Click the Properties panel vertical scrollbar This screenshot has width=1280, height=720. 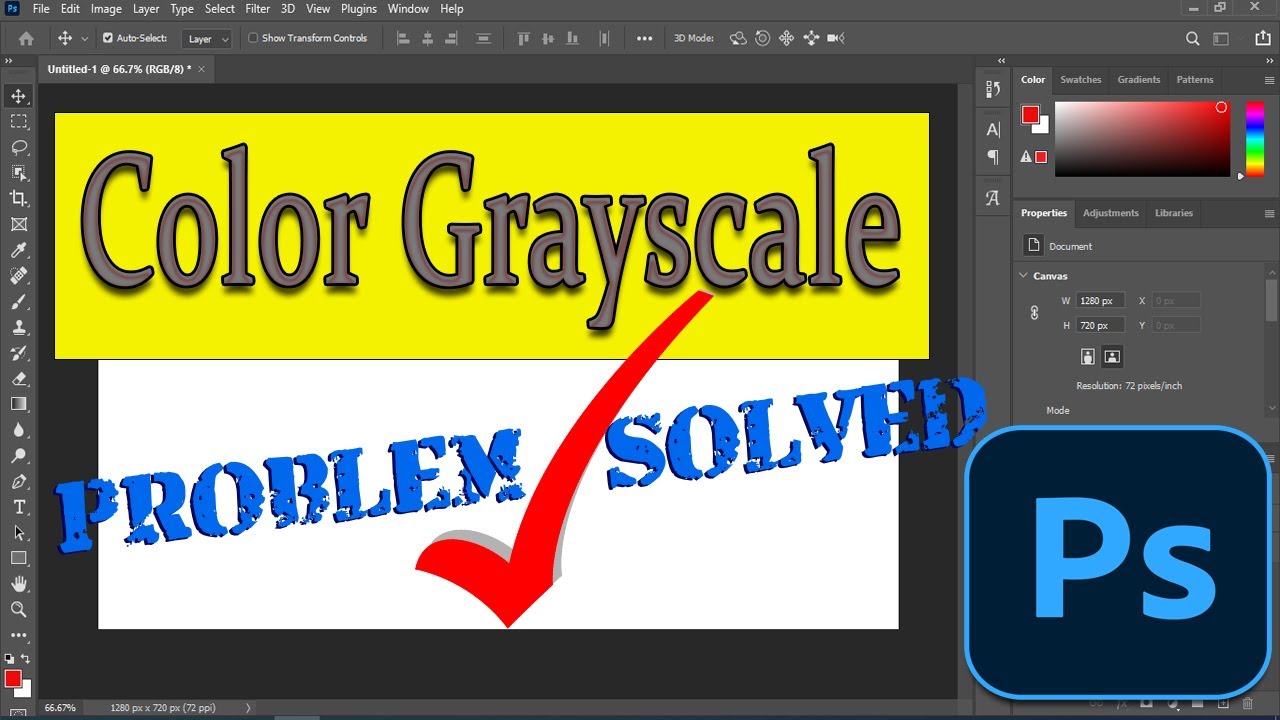(x=1272, y=300)
